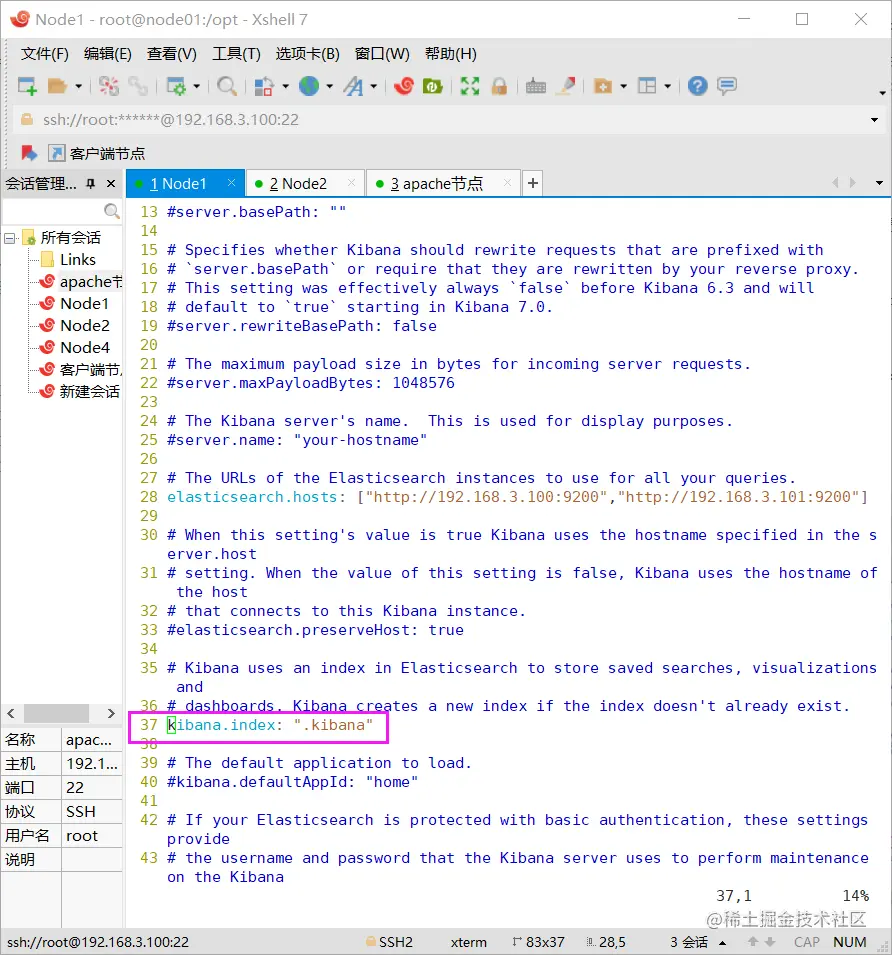This screenshot has height=955, width=892.
Task: Expand the color scheme dropdown arrow
Action: pyautogui.click(x=285, y=86)
